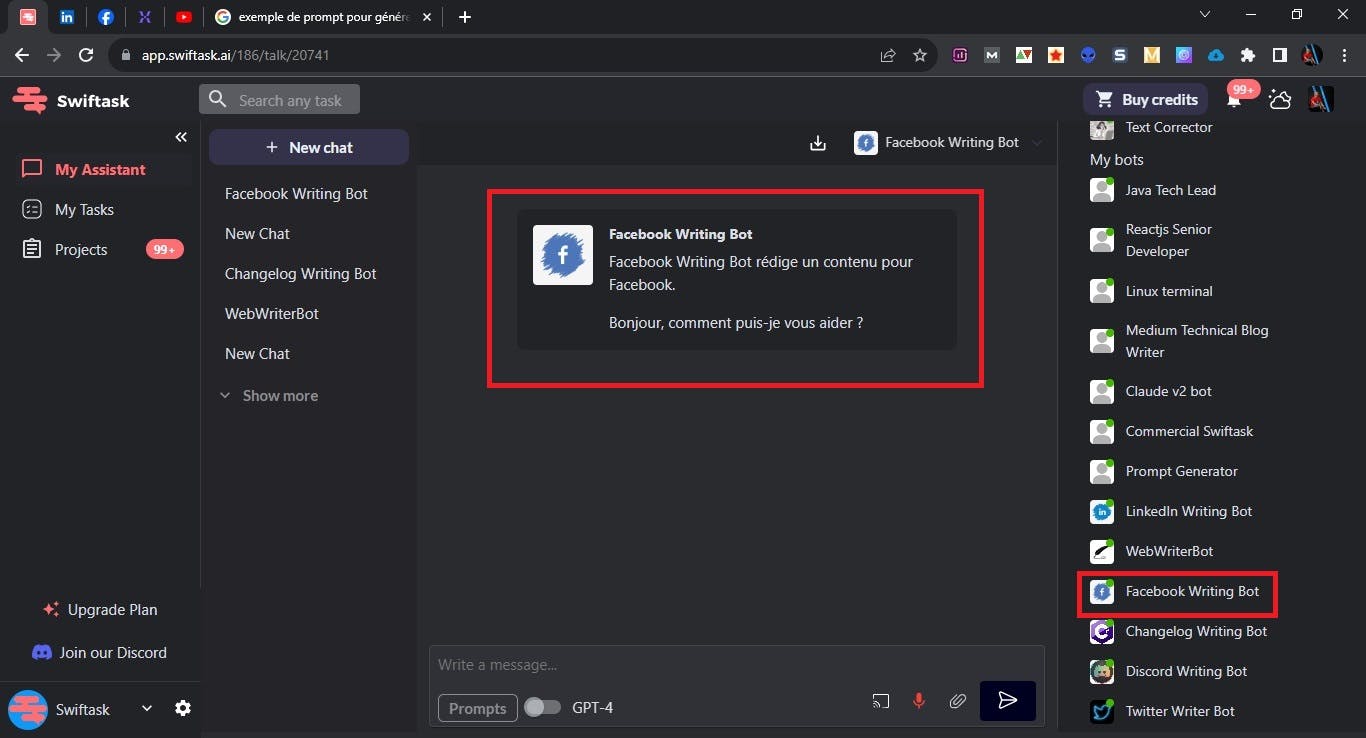Go to My Assistant

tap(98, 170)
